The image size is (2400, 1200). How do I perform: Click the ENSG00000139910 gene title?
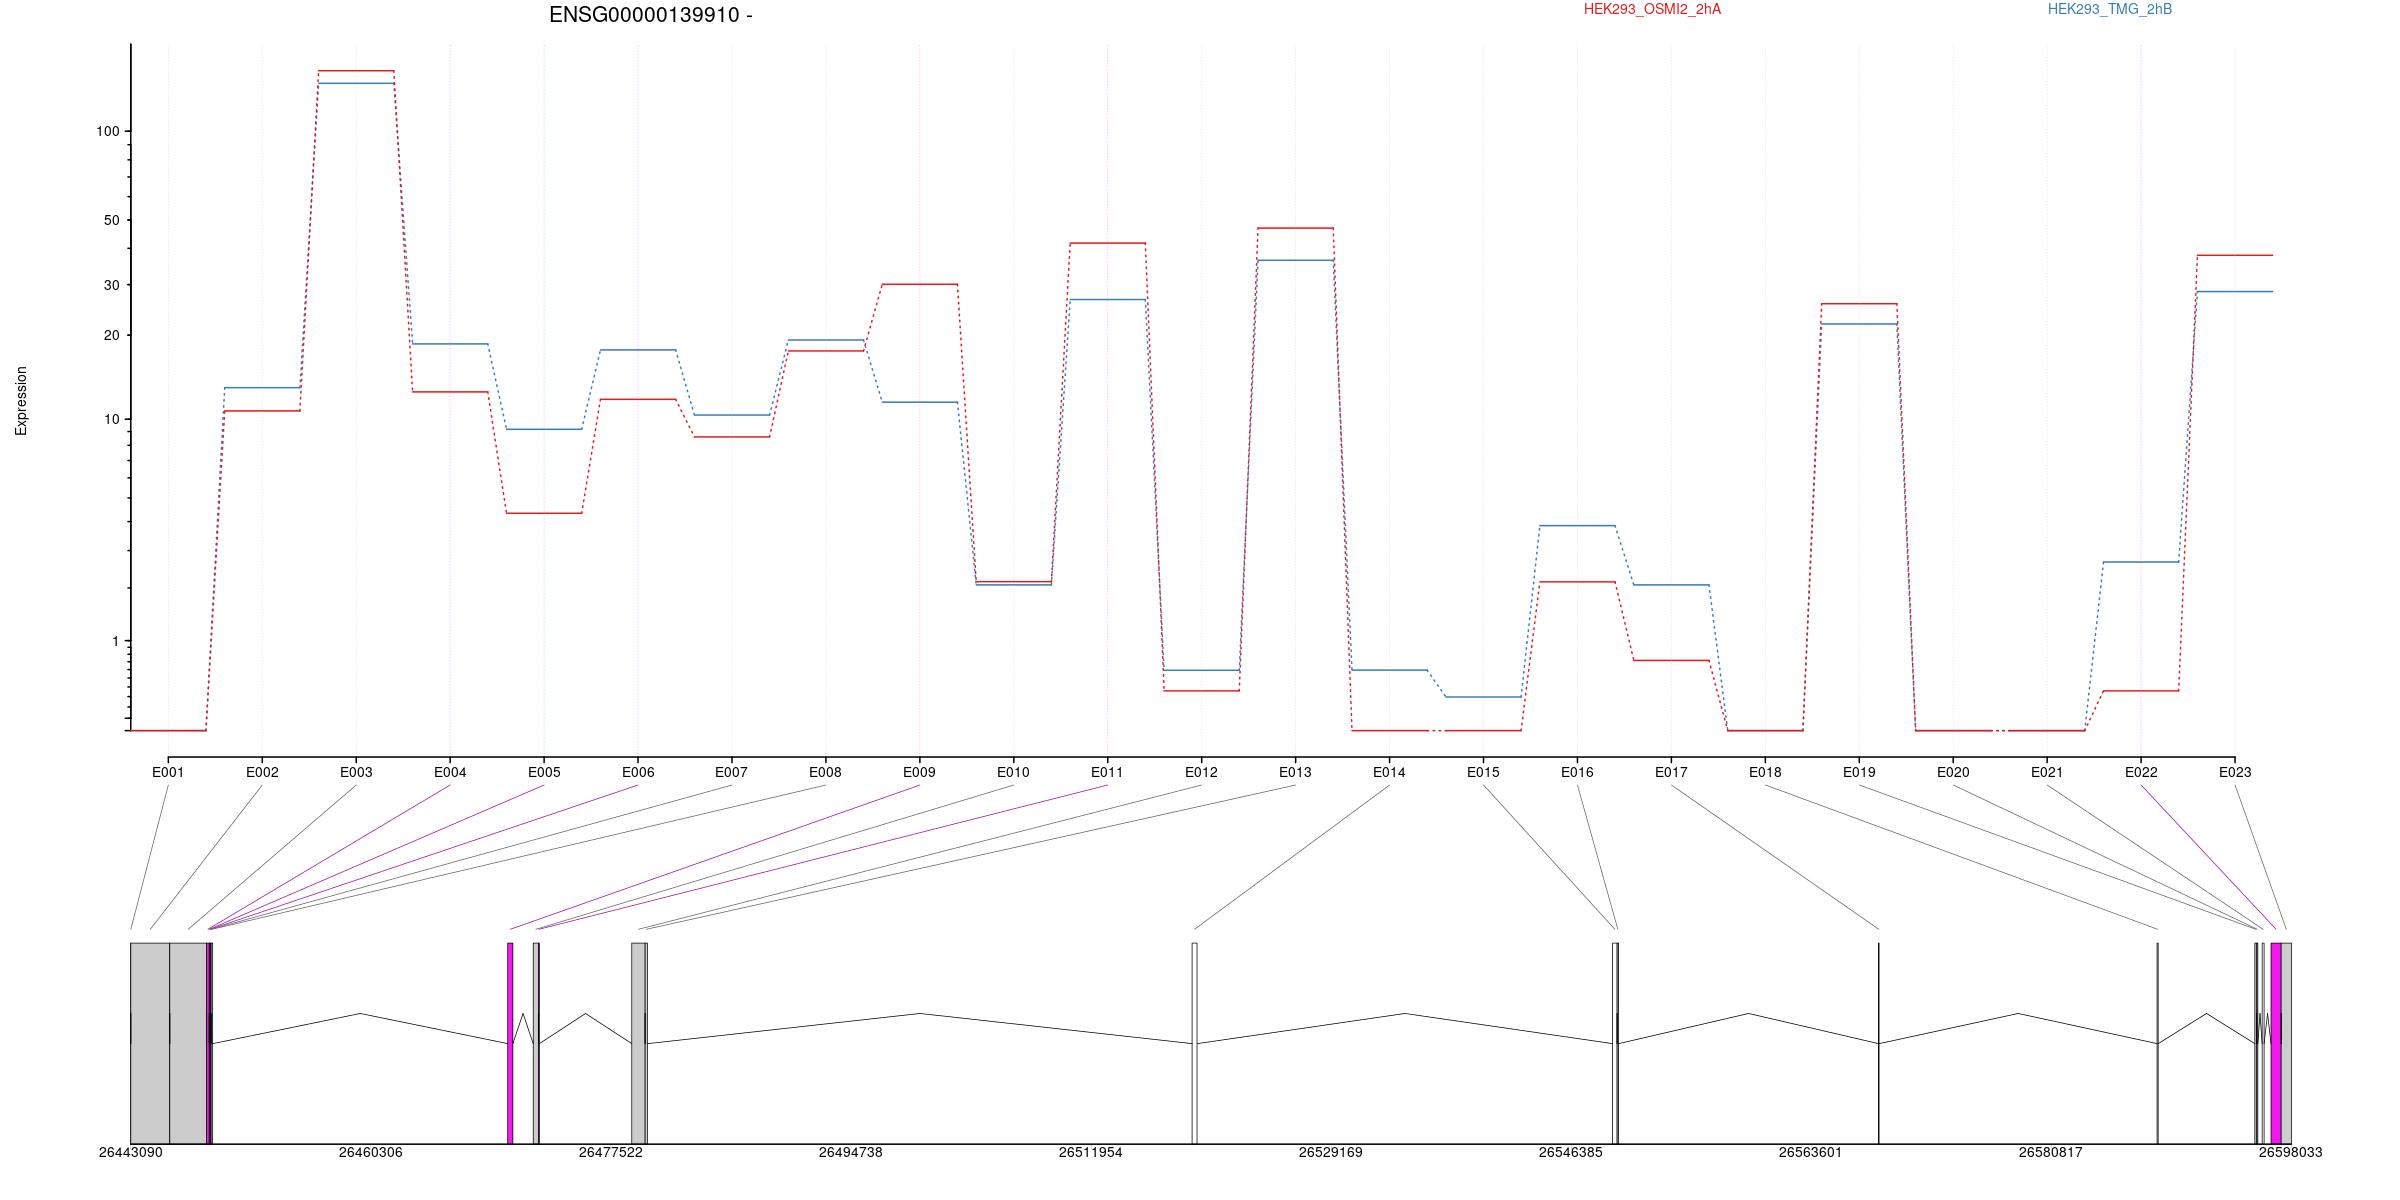click(x=651, y=15)
